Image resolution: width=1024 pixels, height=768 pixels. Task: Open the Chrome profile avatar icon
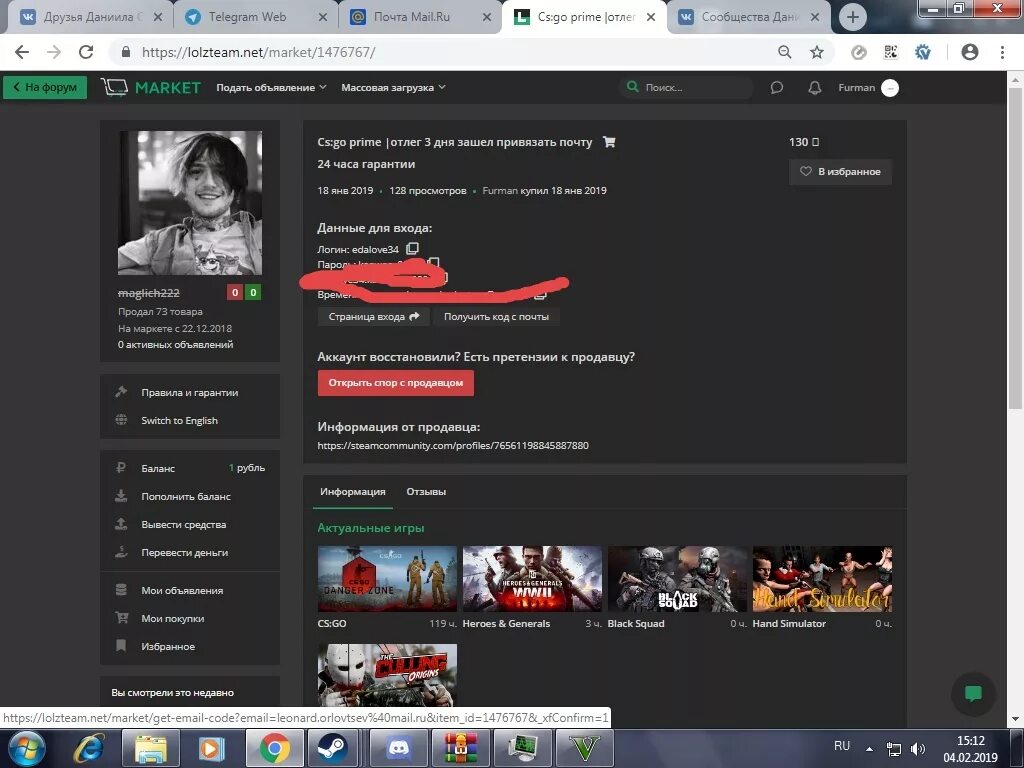pyautogui.click(x=970, y=52)
